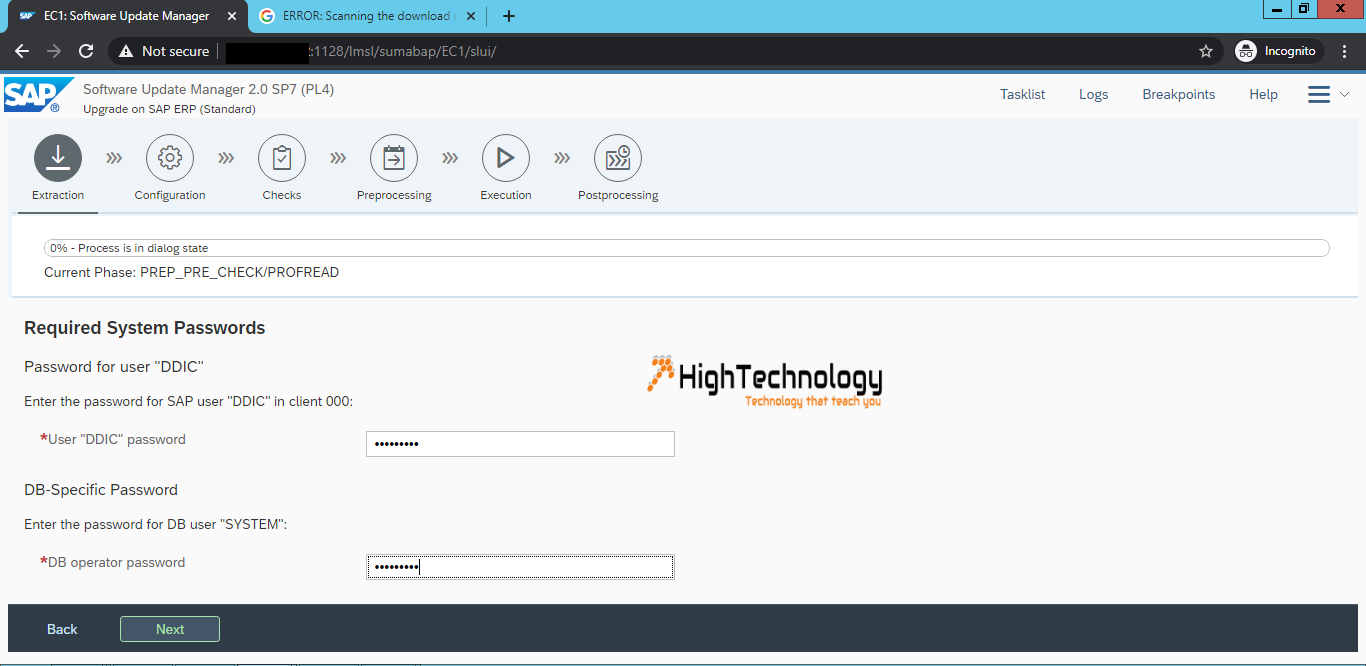Close the EC1 Software Update Manager tab
The height and width of the screenshot is (666, 1366).
[233, 16]
